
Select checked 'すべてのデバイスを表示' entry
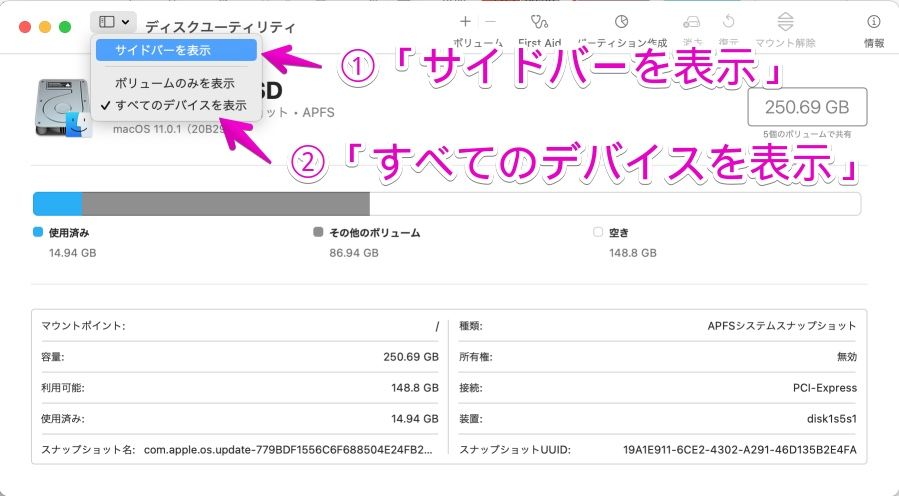[x=174, y=106]
